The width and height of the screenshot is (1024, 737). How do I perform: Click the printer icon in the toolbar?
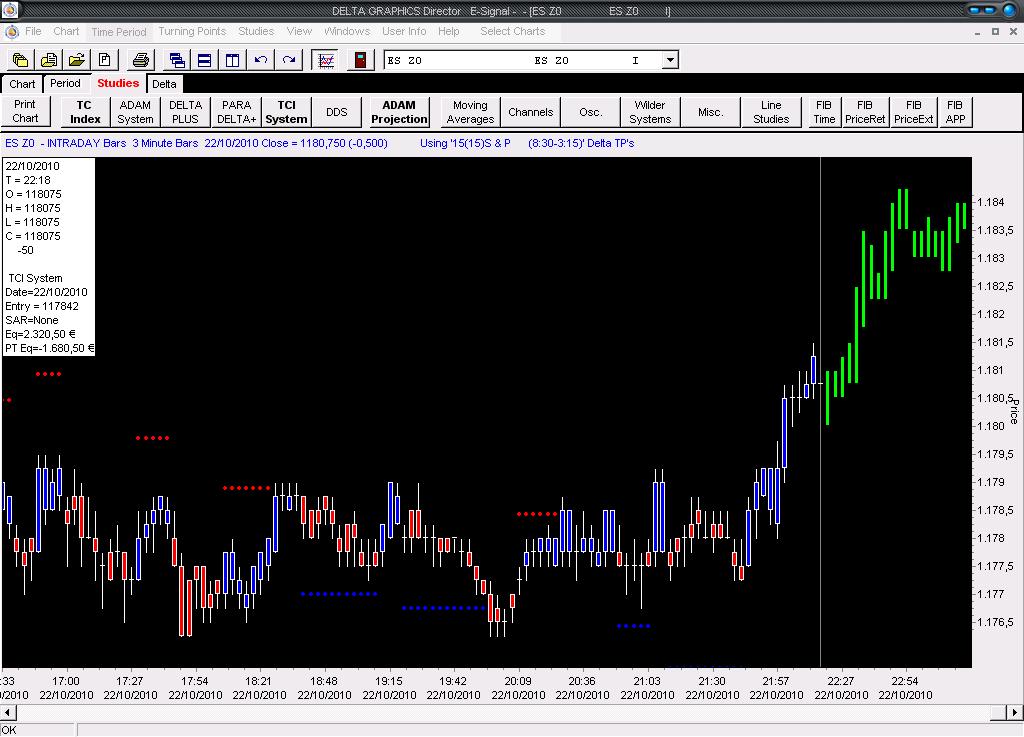point(141,60)
